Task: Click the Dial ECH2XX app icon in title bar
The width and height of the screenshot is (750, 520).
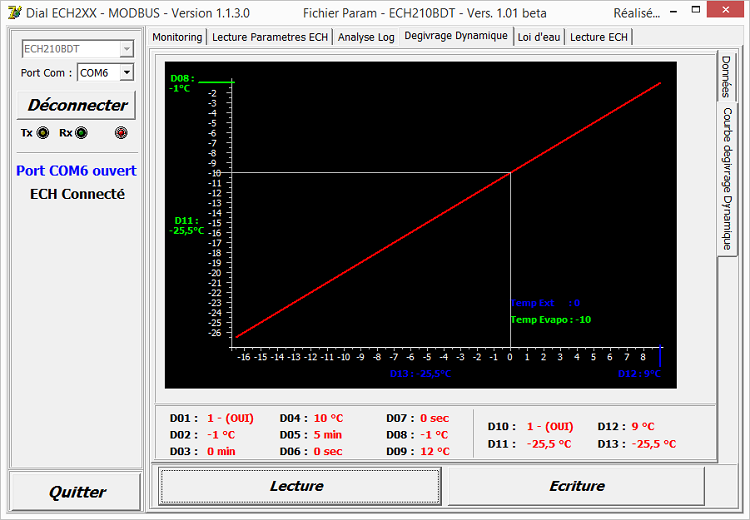Action: click(x=13, y=13)
